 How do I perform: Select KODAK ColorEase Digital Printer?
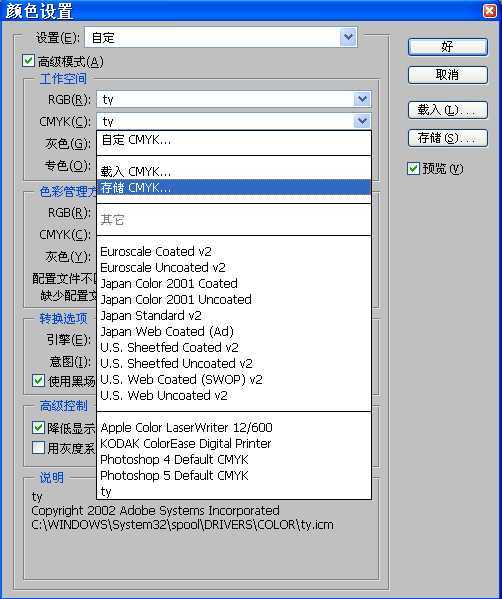[x=234, y=444]
